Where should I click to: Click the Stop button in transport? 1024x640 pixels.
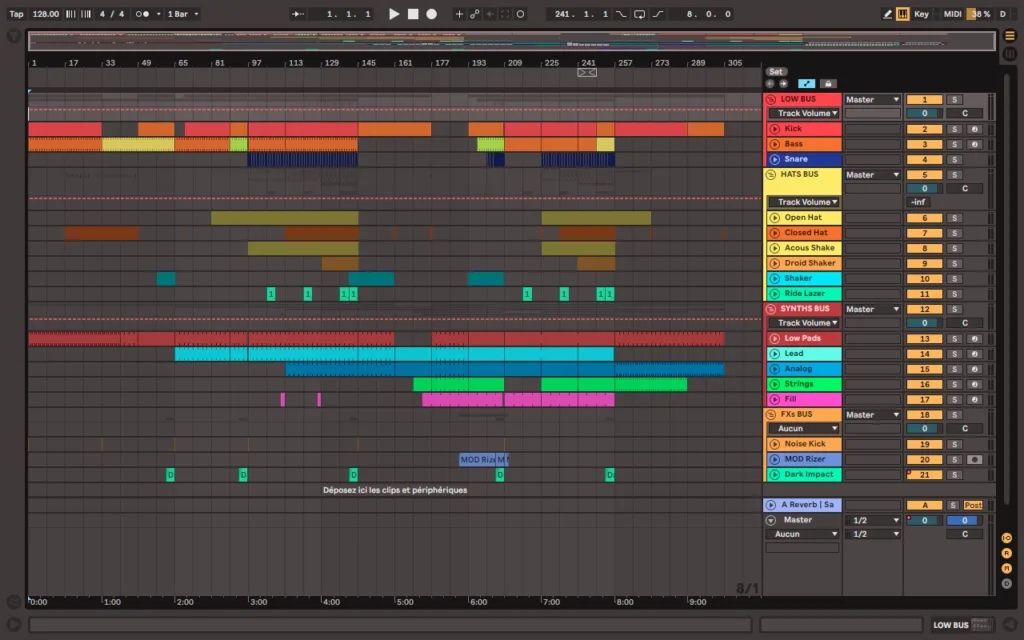coord(413,14)
